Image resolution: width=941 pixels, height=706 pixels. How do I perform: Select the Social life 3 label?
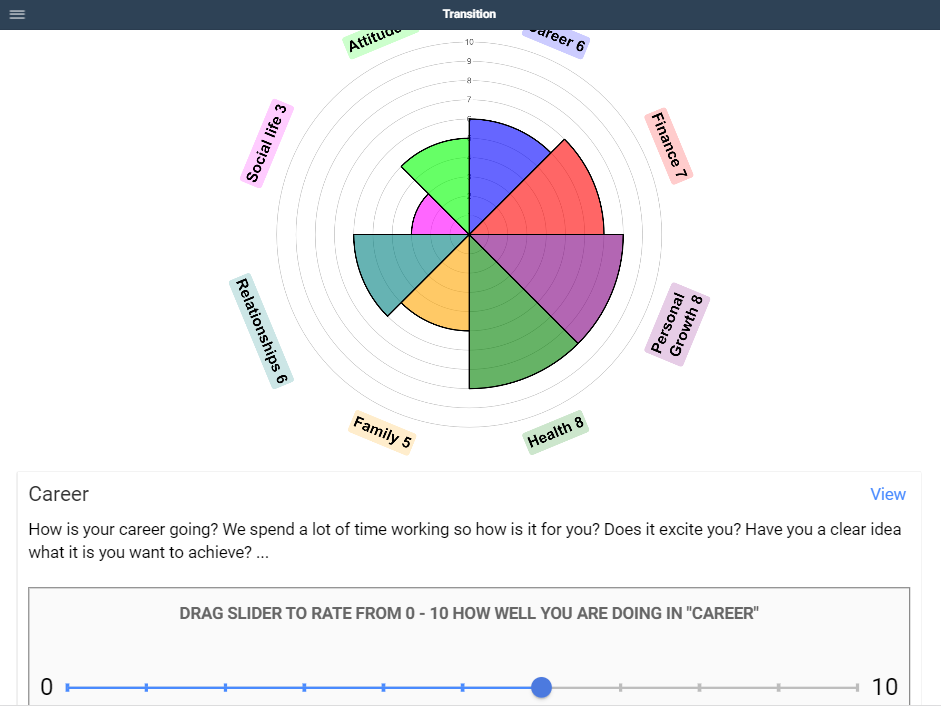(266, 143)
